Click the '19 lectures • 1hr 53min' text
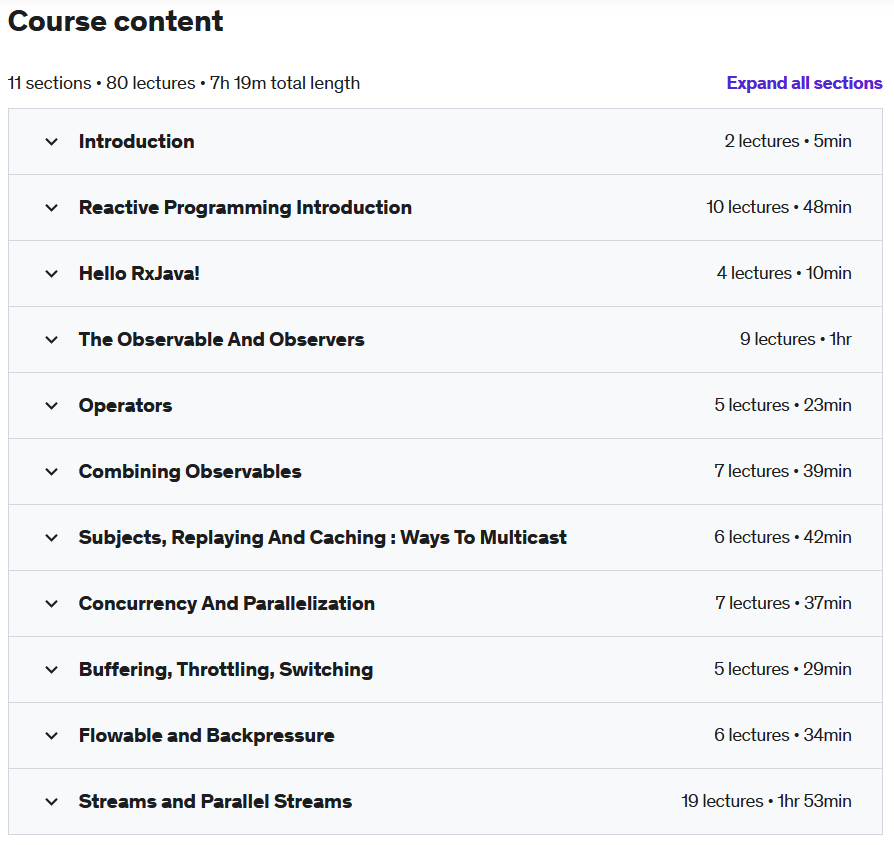Image resolution: width=894 pixels, height=845 pixels. (766, 801)
